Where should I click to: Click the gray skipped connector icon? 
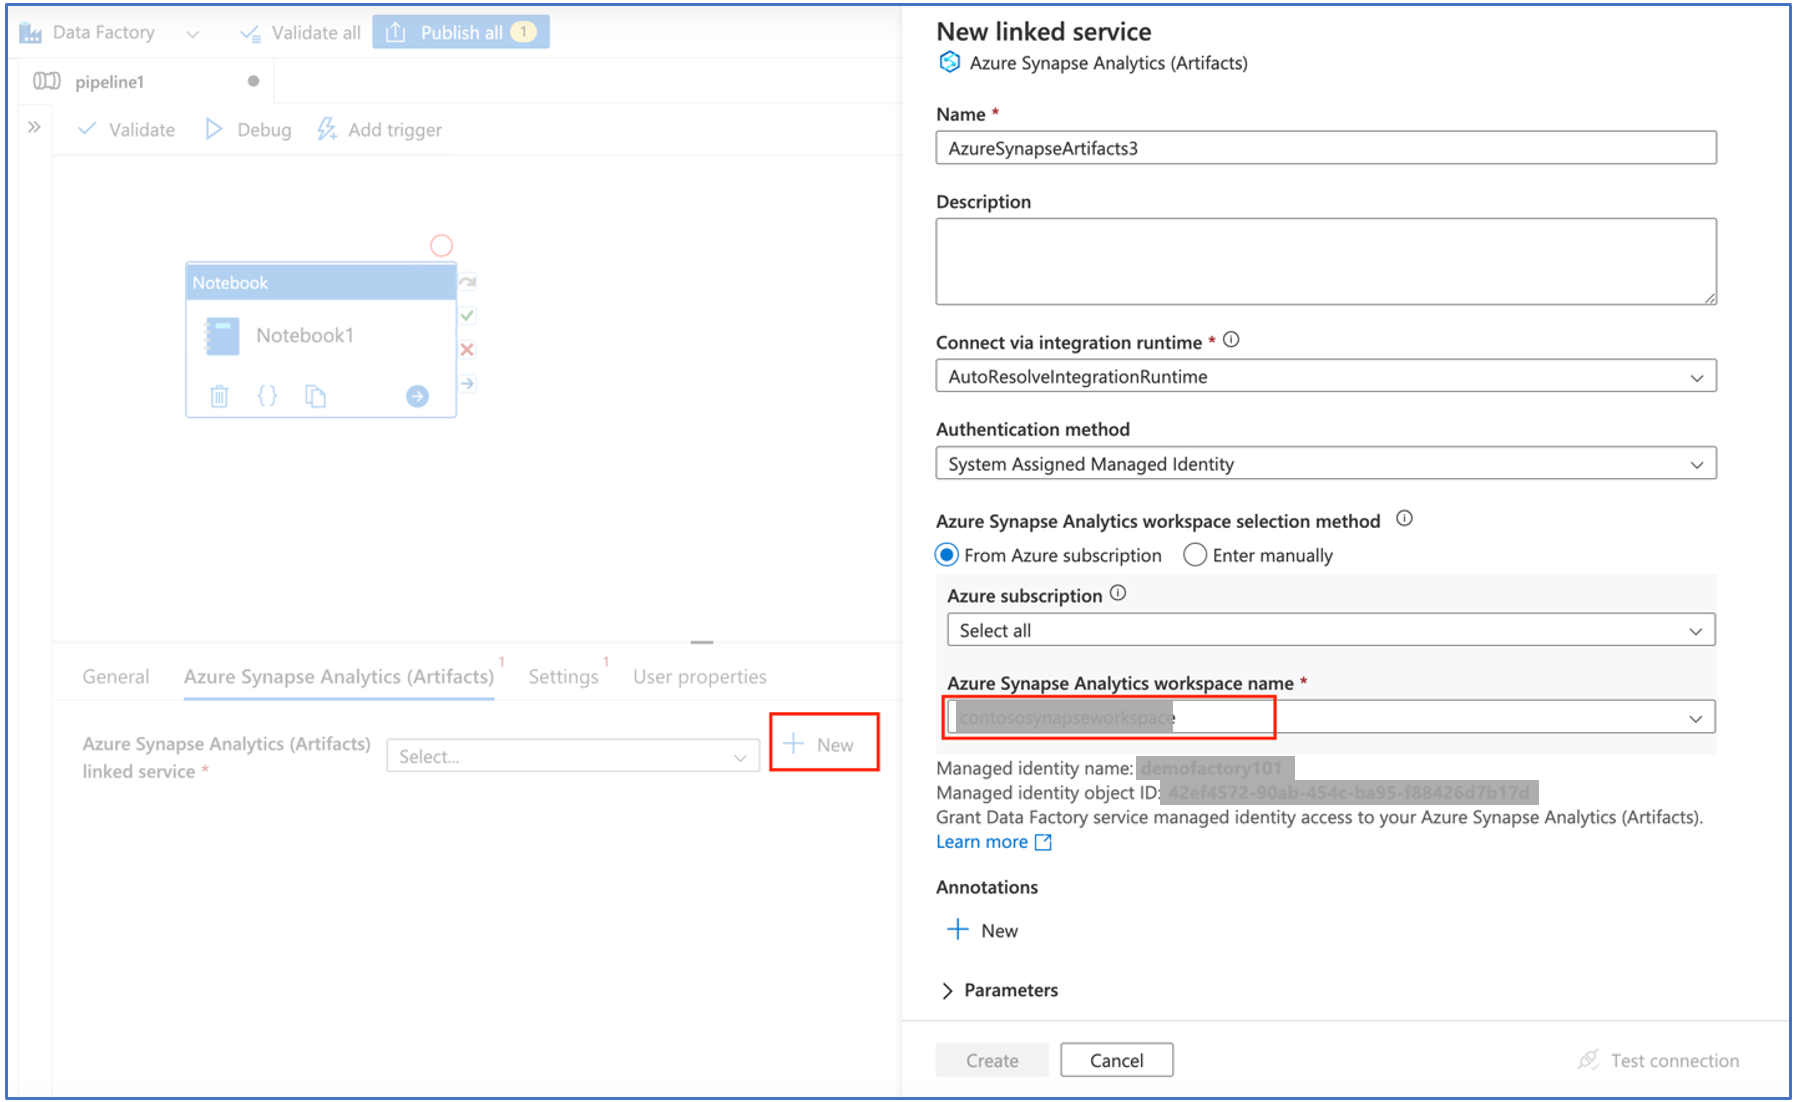coord(467,282)
